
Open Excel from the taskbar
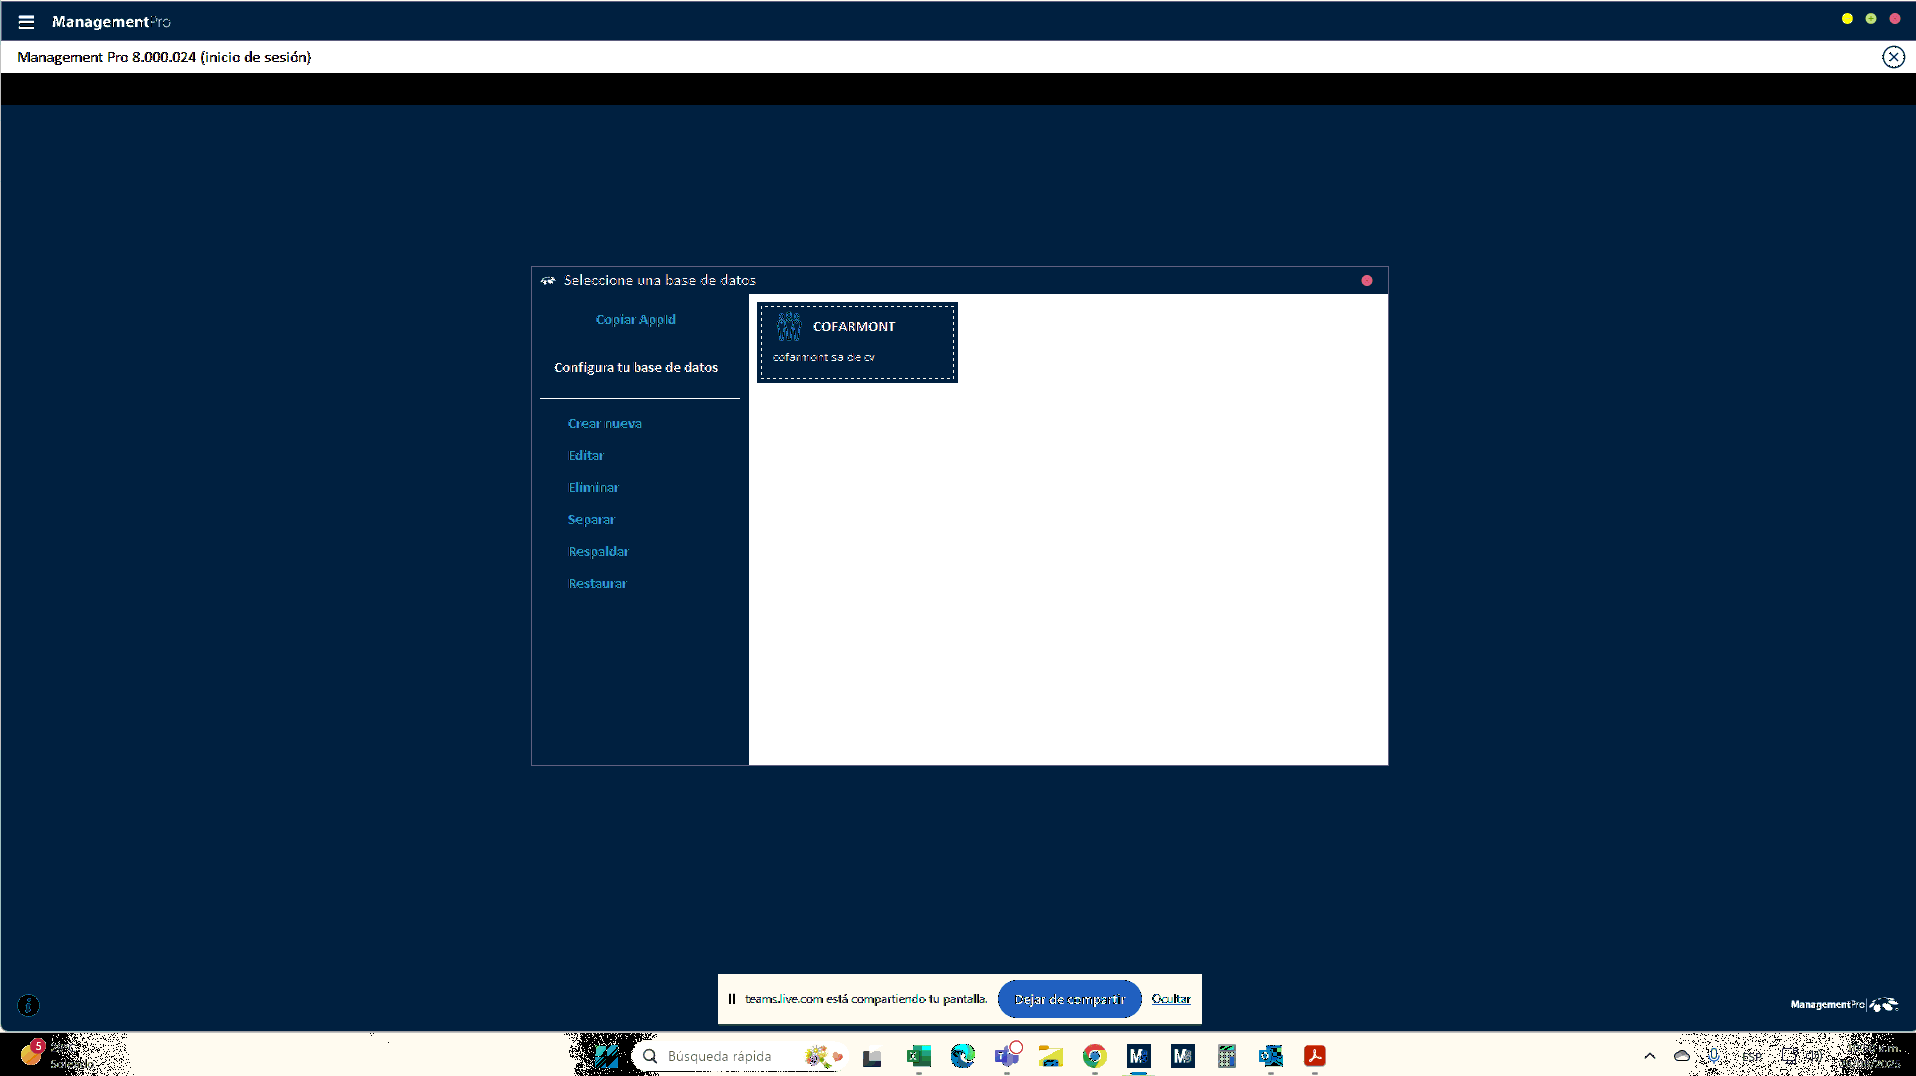pyautogui.click(x=918, y=1056)
